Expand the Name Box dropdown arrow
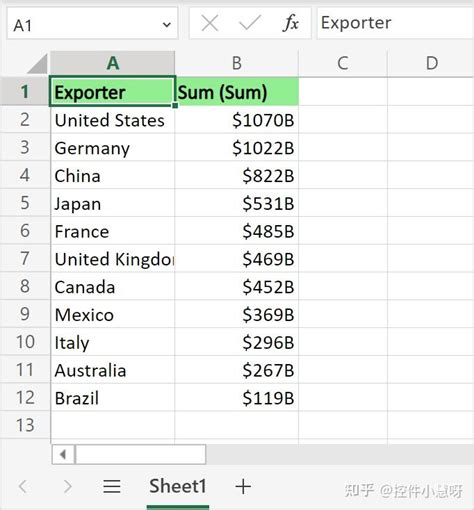This screenshot has height=510, width=474. coord(167,25)
